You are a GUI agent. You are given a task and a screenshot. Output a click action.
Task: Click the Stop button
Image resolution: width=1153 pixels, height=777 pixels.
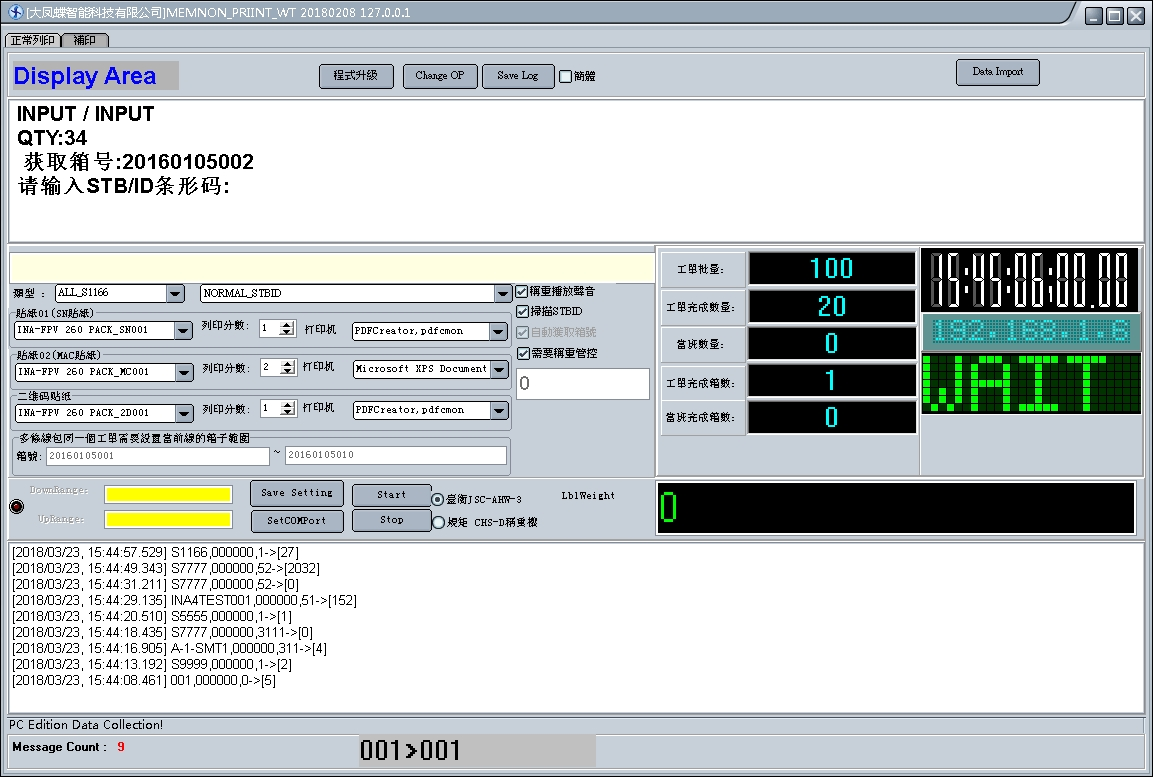pyautogui.click(x=392, y=520)
